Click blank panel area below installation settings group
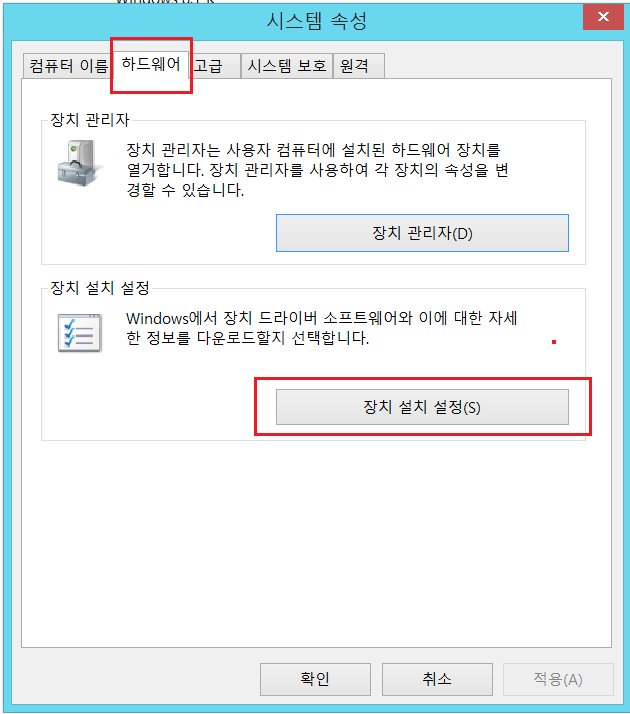The height and width of the screenshot is (714, 630). (316, 542)
